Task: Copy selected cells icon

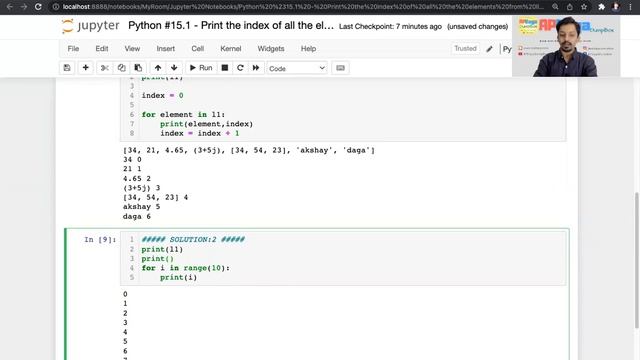Action: click(x=121, y=68)
